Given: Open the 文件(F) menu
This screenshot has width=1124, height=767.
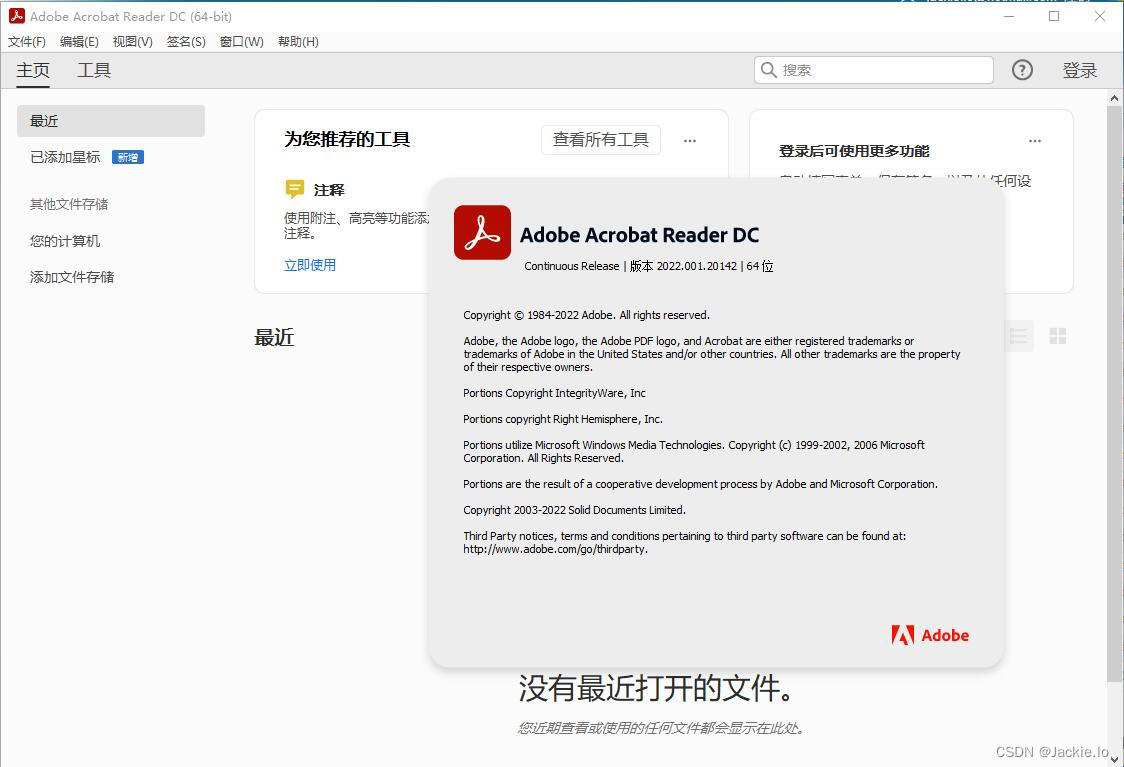Looking at the screenshot, I should click(x=27, y=42).
